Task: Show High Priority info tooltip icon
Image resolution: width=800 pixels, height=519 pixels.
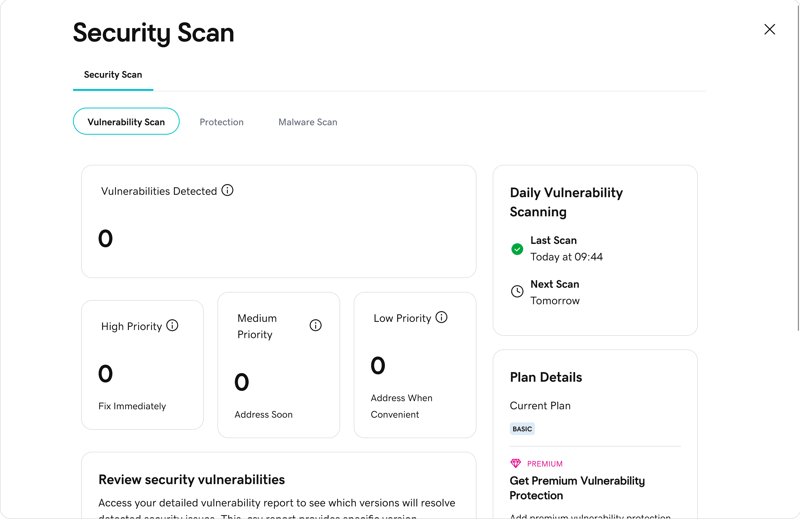Action: 172,326
